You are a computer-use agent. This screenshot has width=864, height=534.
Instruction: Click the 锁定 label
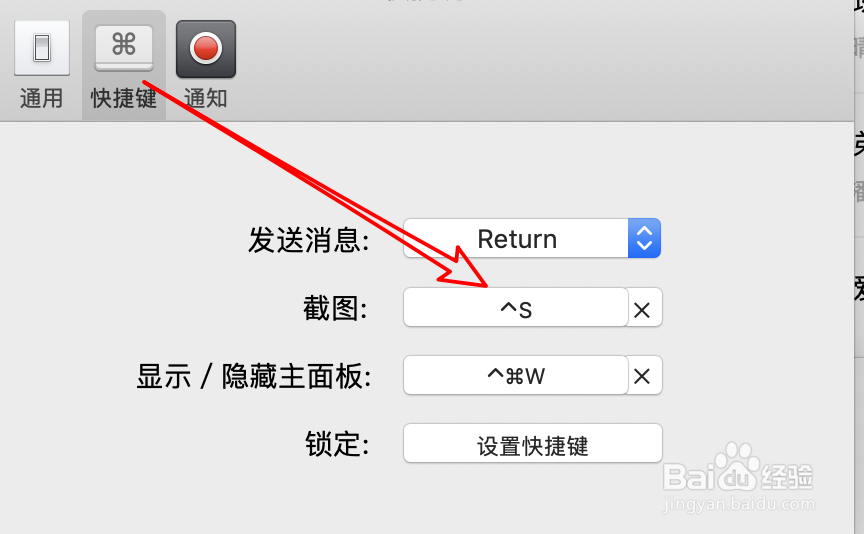click(337, 444)
